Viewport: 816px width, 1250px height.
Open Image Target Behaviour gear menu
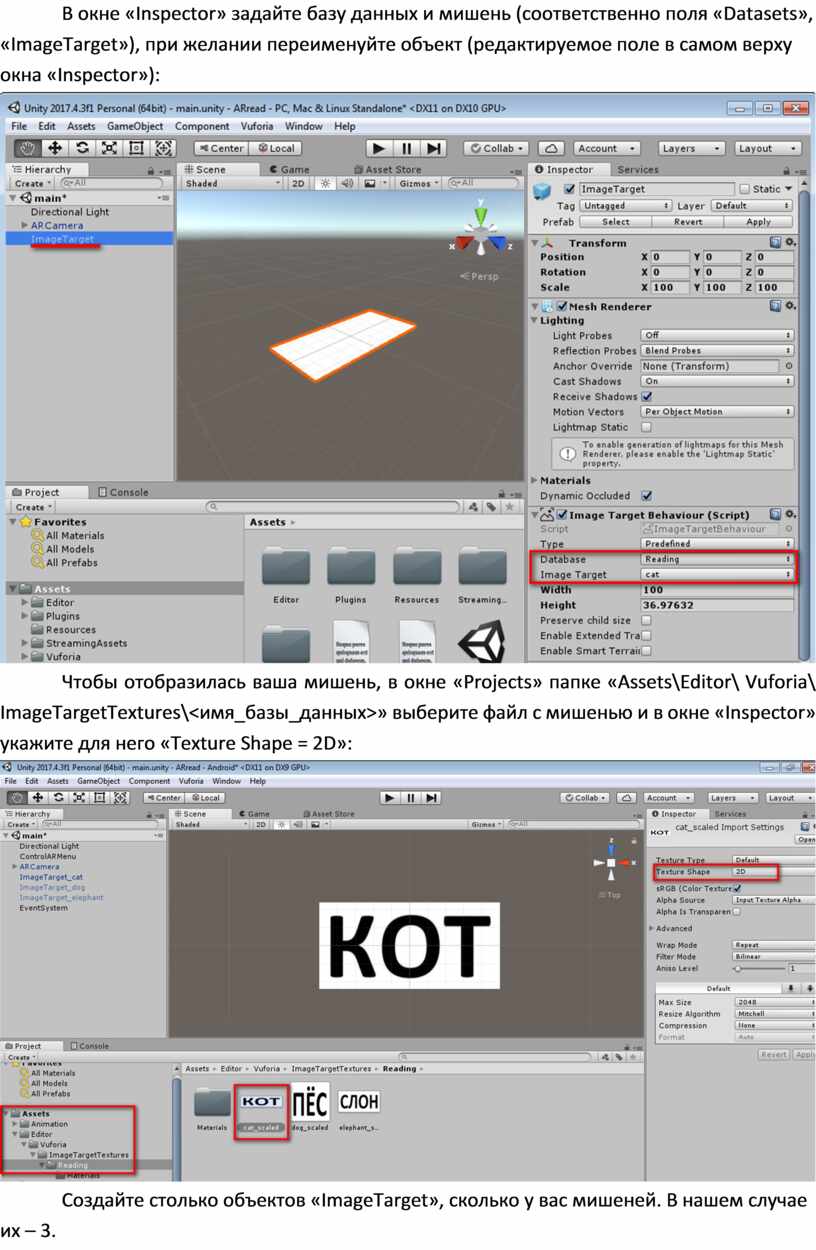(791, 515)
